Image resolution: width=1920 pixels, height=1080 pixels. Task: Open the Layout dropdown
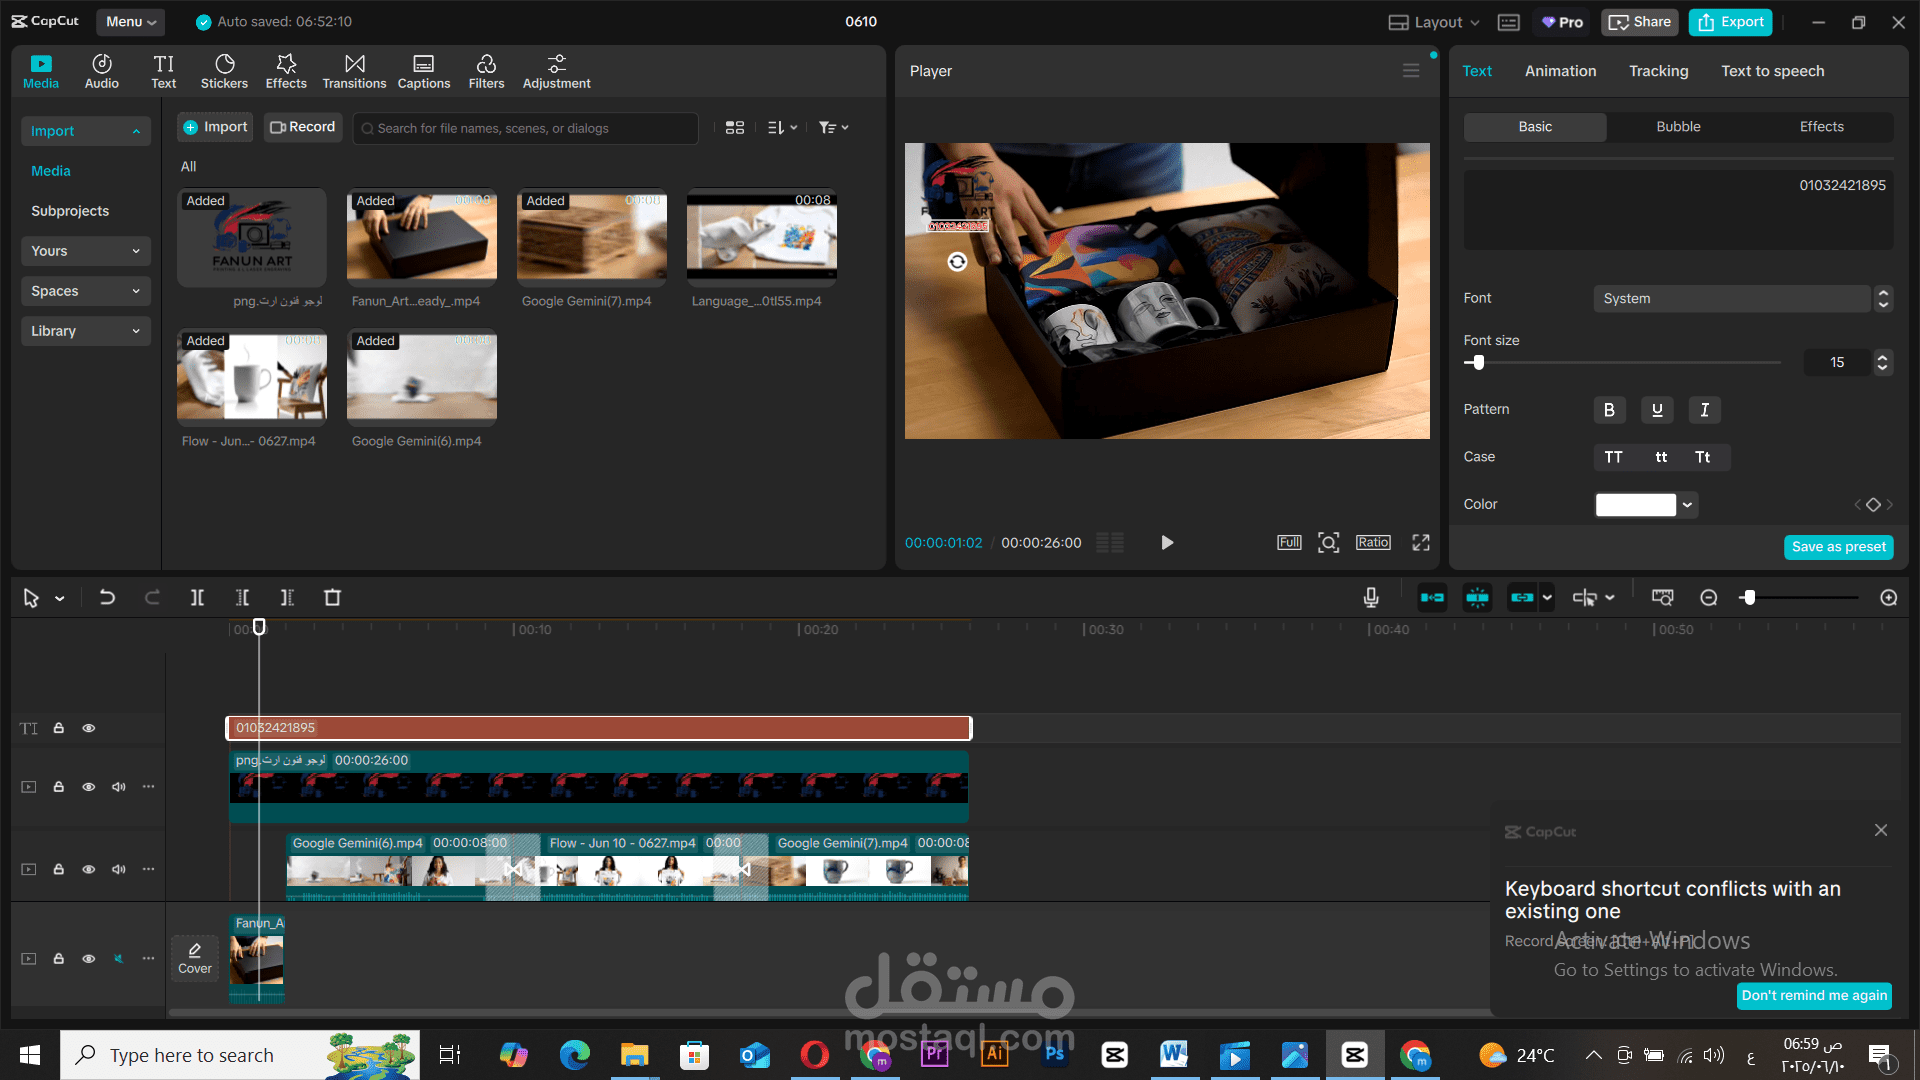[x=1434, y=22]
